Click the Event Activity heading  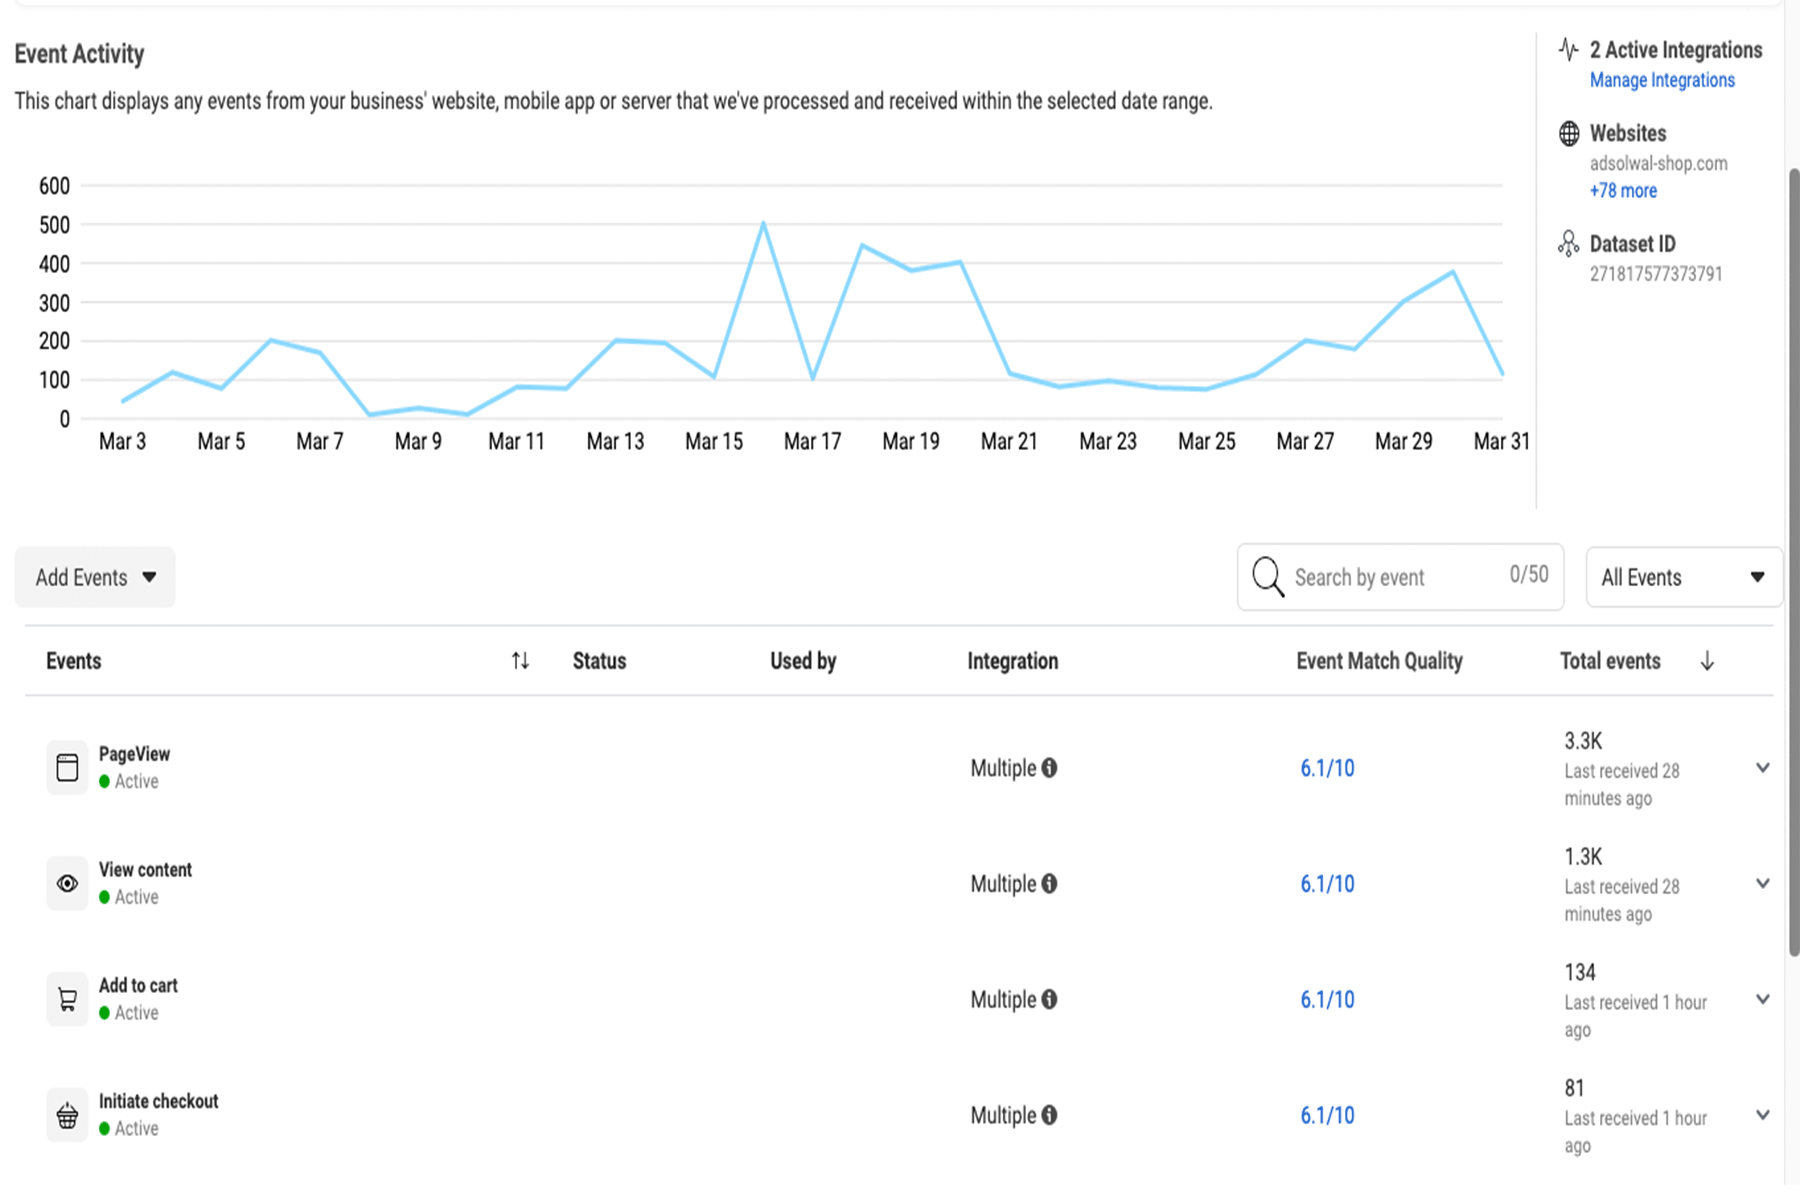click(x=79, y=54)
